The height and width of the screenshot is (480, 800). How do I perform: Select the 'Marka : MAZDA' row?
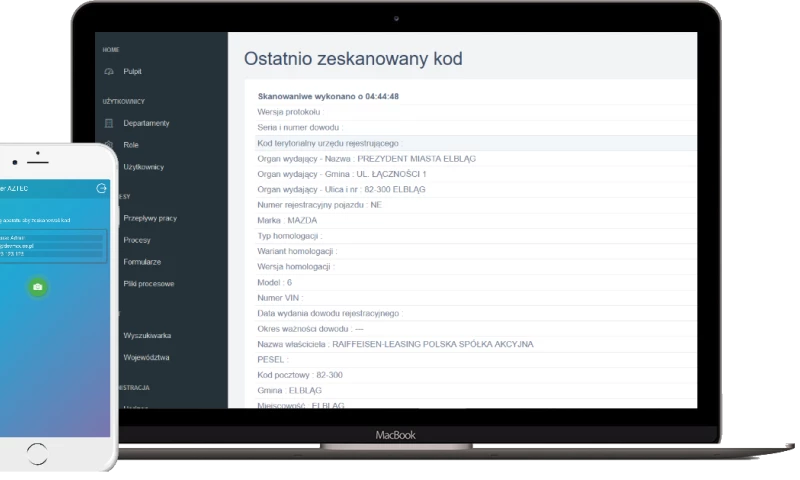point(476,220)
